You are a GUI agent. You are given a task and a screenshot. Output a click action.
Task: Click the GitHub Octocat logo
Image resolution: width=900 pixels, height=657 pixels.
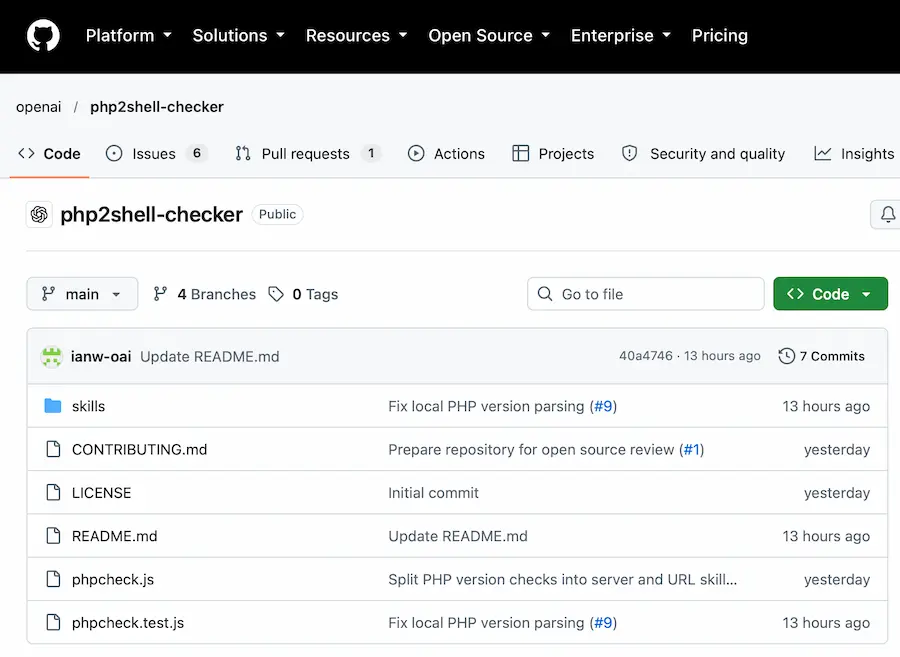(x=43, y=36)
